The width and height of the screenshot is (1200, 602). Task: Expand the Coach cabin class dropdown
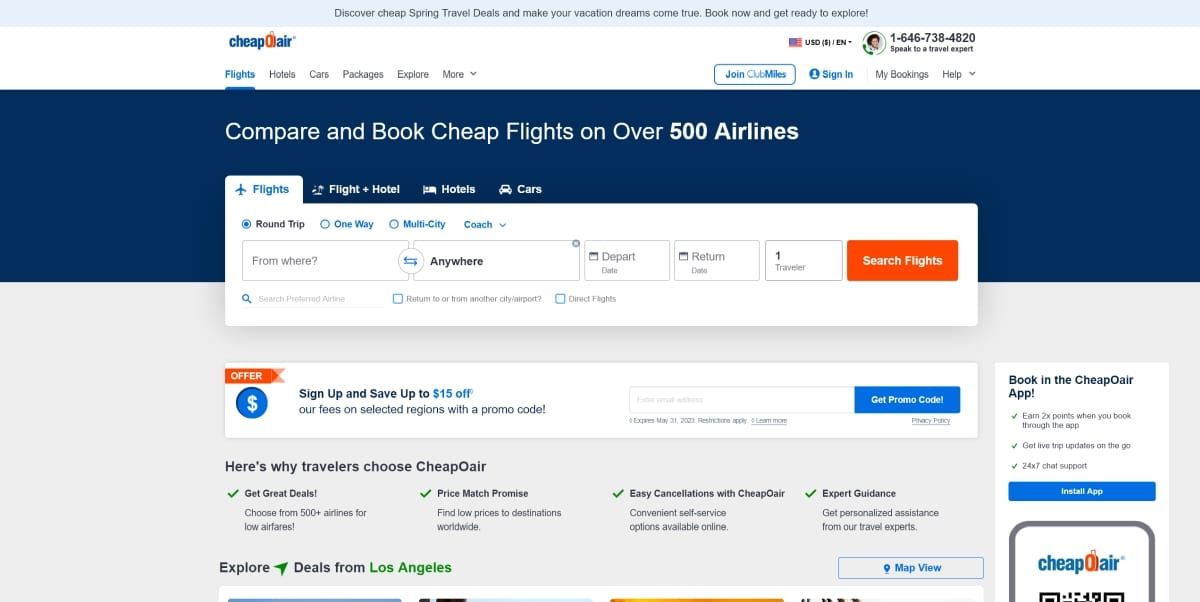pos(485,225)
